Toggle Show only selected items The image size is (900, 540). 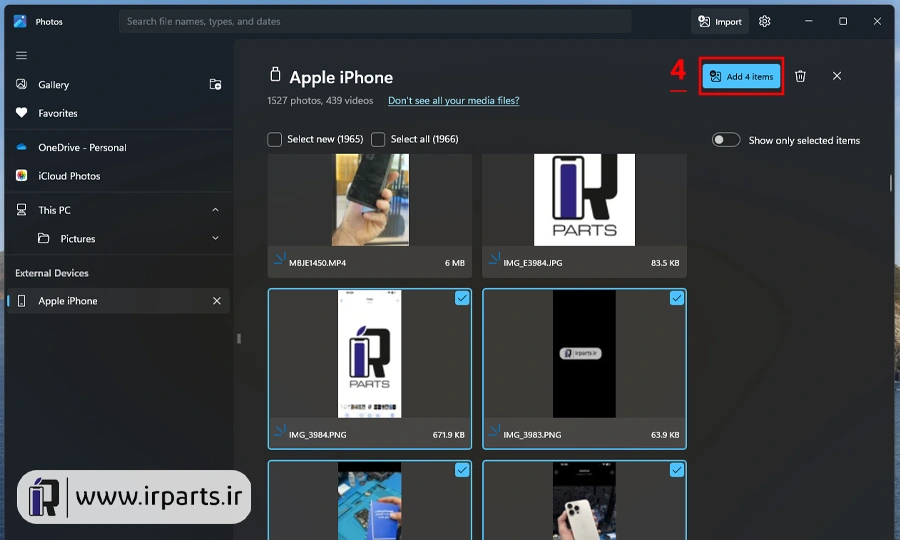[726, 140]
